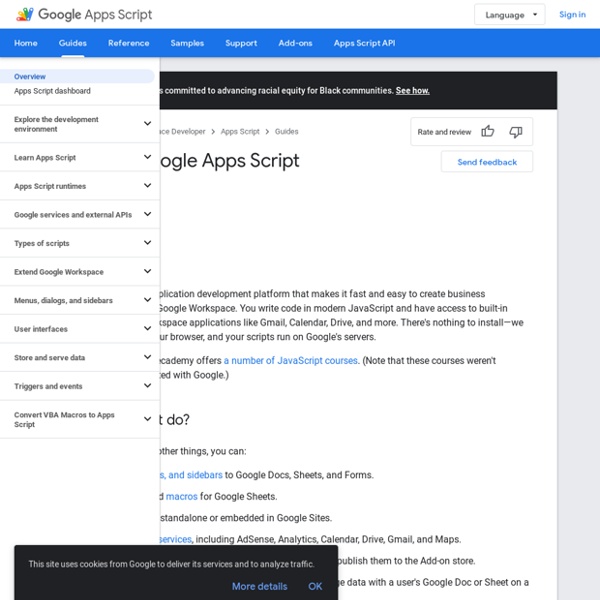Image resolution: width=600 pixels, height=600 pixels.
Task: Click the Apps Script breadcrumb link
Action: (x=240, y=131)
